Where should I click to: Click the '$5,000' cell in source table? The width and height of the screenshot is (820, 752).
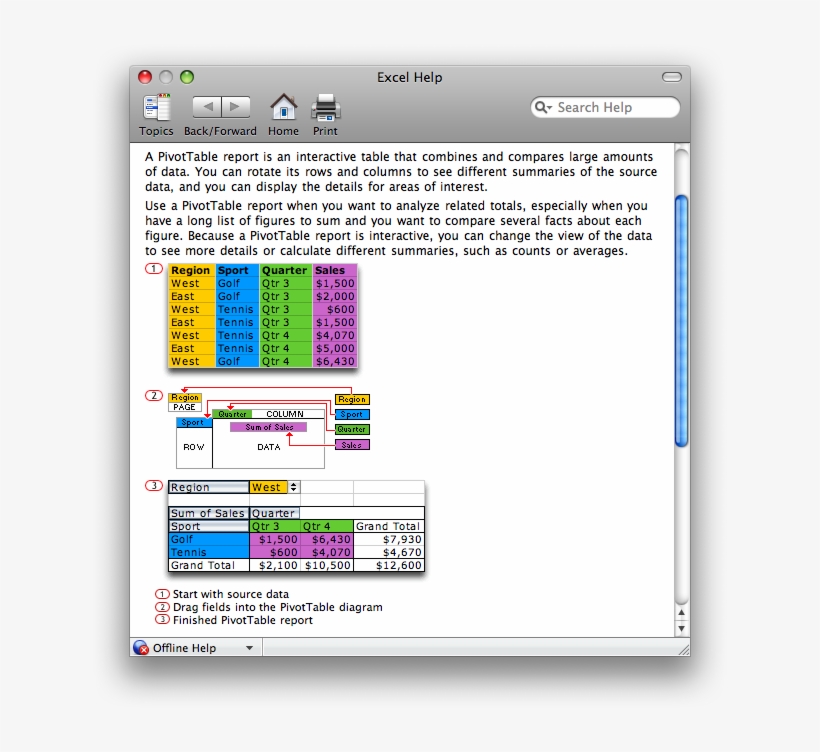point(335,348)
